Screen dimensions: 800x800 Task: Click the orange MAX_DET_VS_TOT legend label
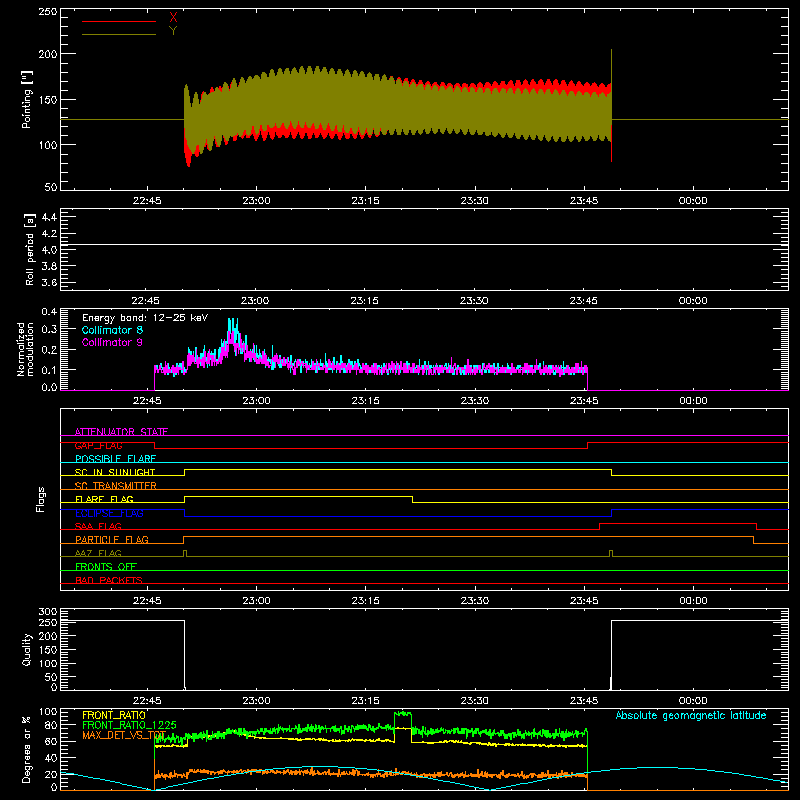coord(124,735)
